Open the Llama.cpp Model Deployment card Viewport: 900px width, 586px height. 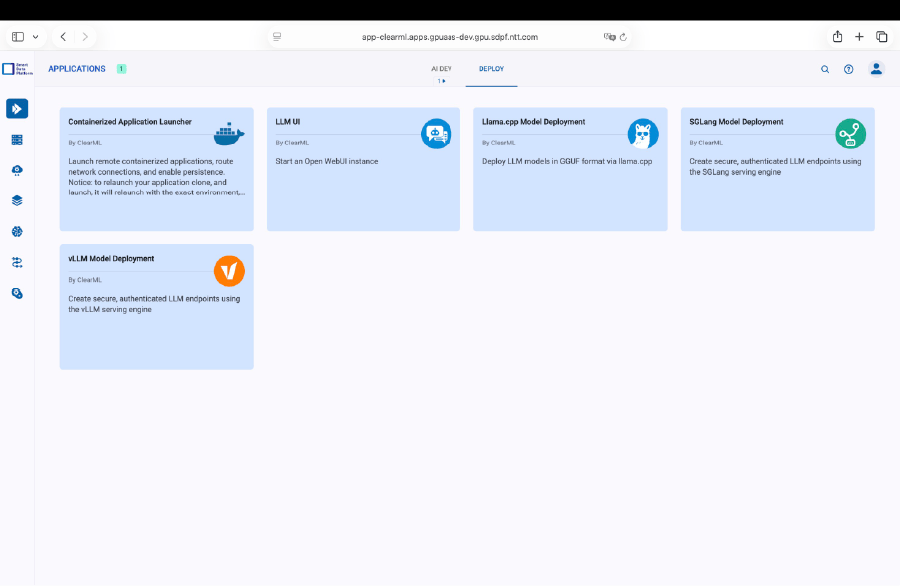click(570, 169)
